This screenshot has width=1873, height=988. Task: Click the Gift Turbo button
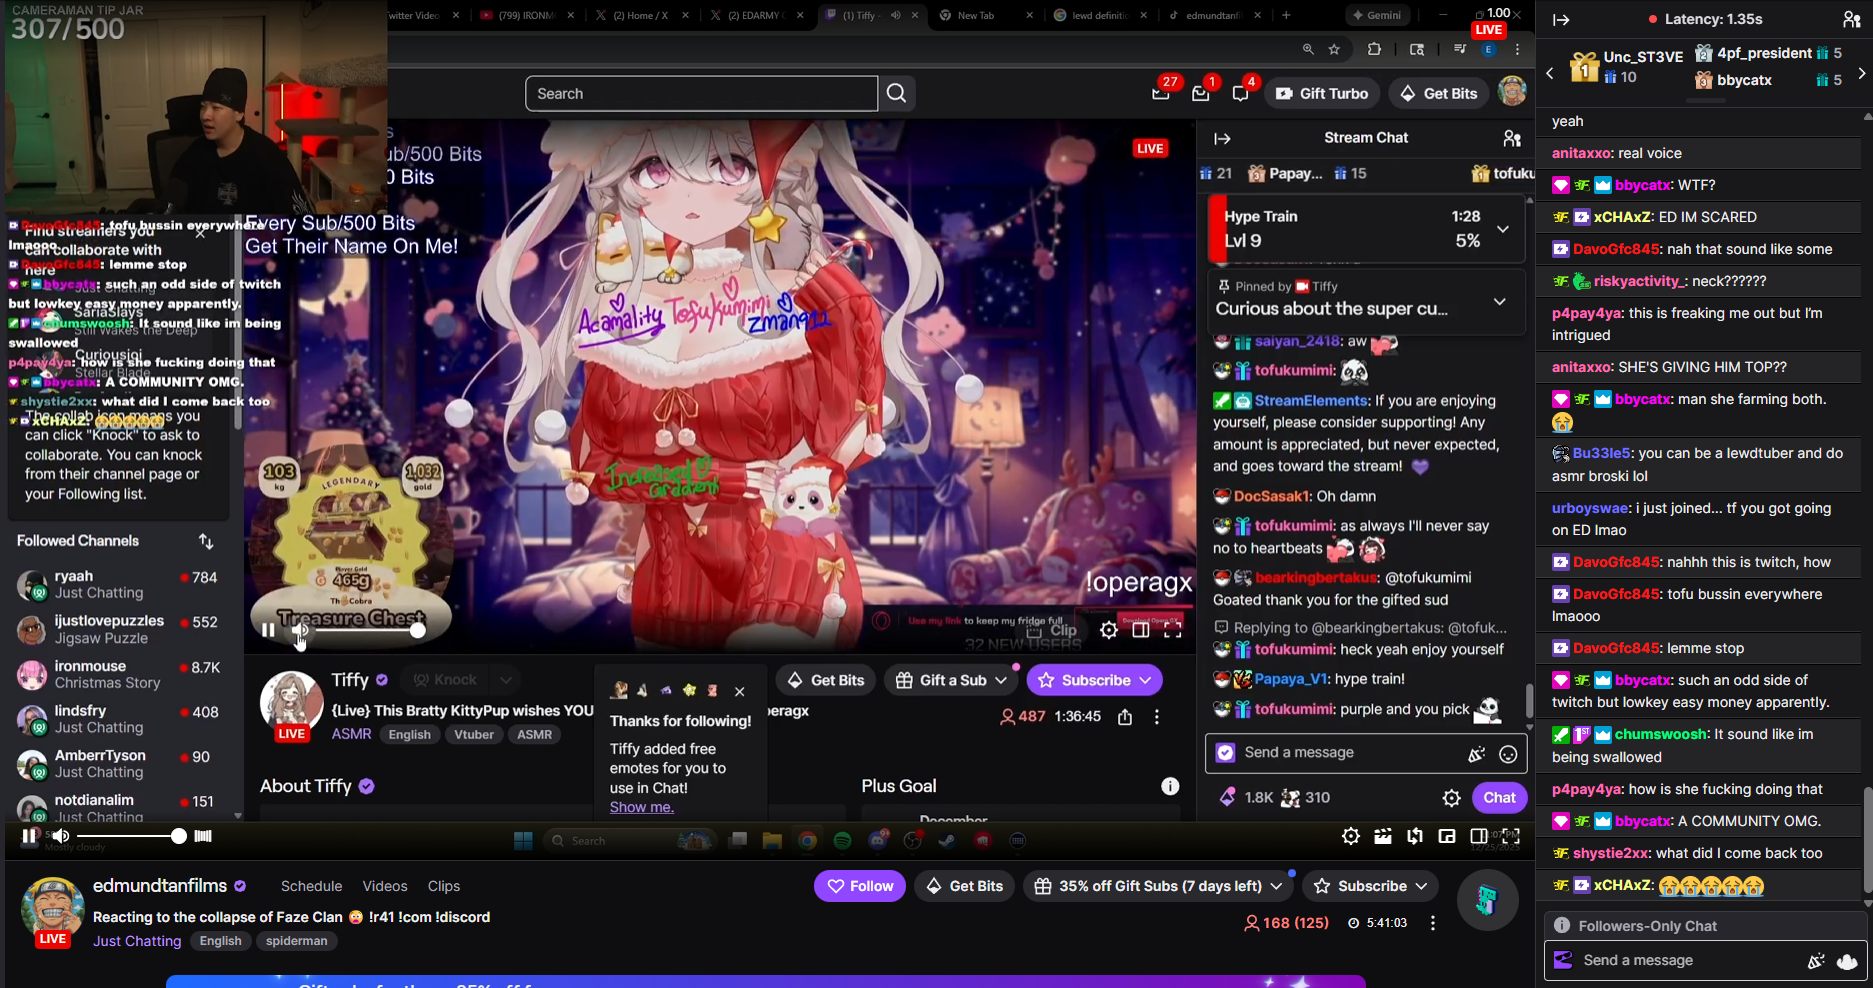(x=1322, y=93)
